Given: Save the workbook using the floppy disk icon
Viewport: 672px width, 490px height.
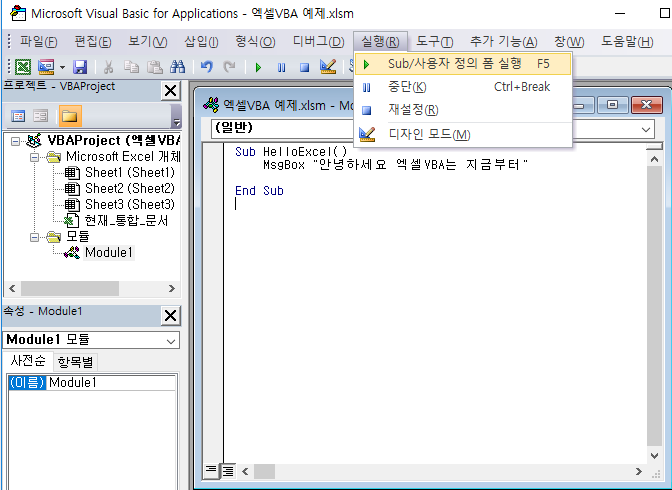Looking at the screenshot, I should coord(80,67).
